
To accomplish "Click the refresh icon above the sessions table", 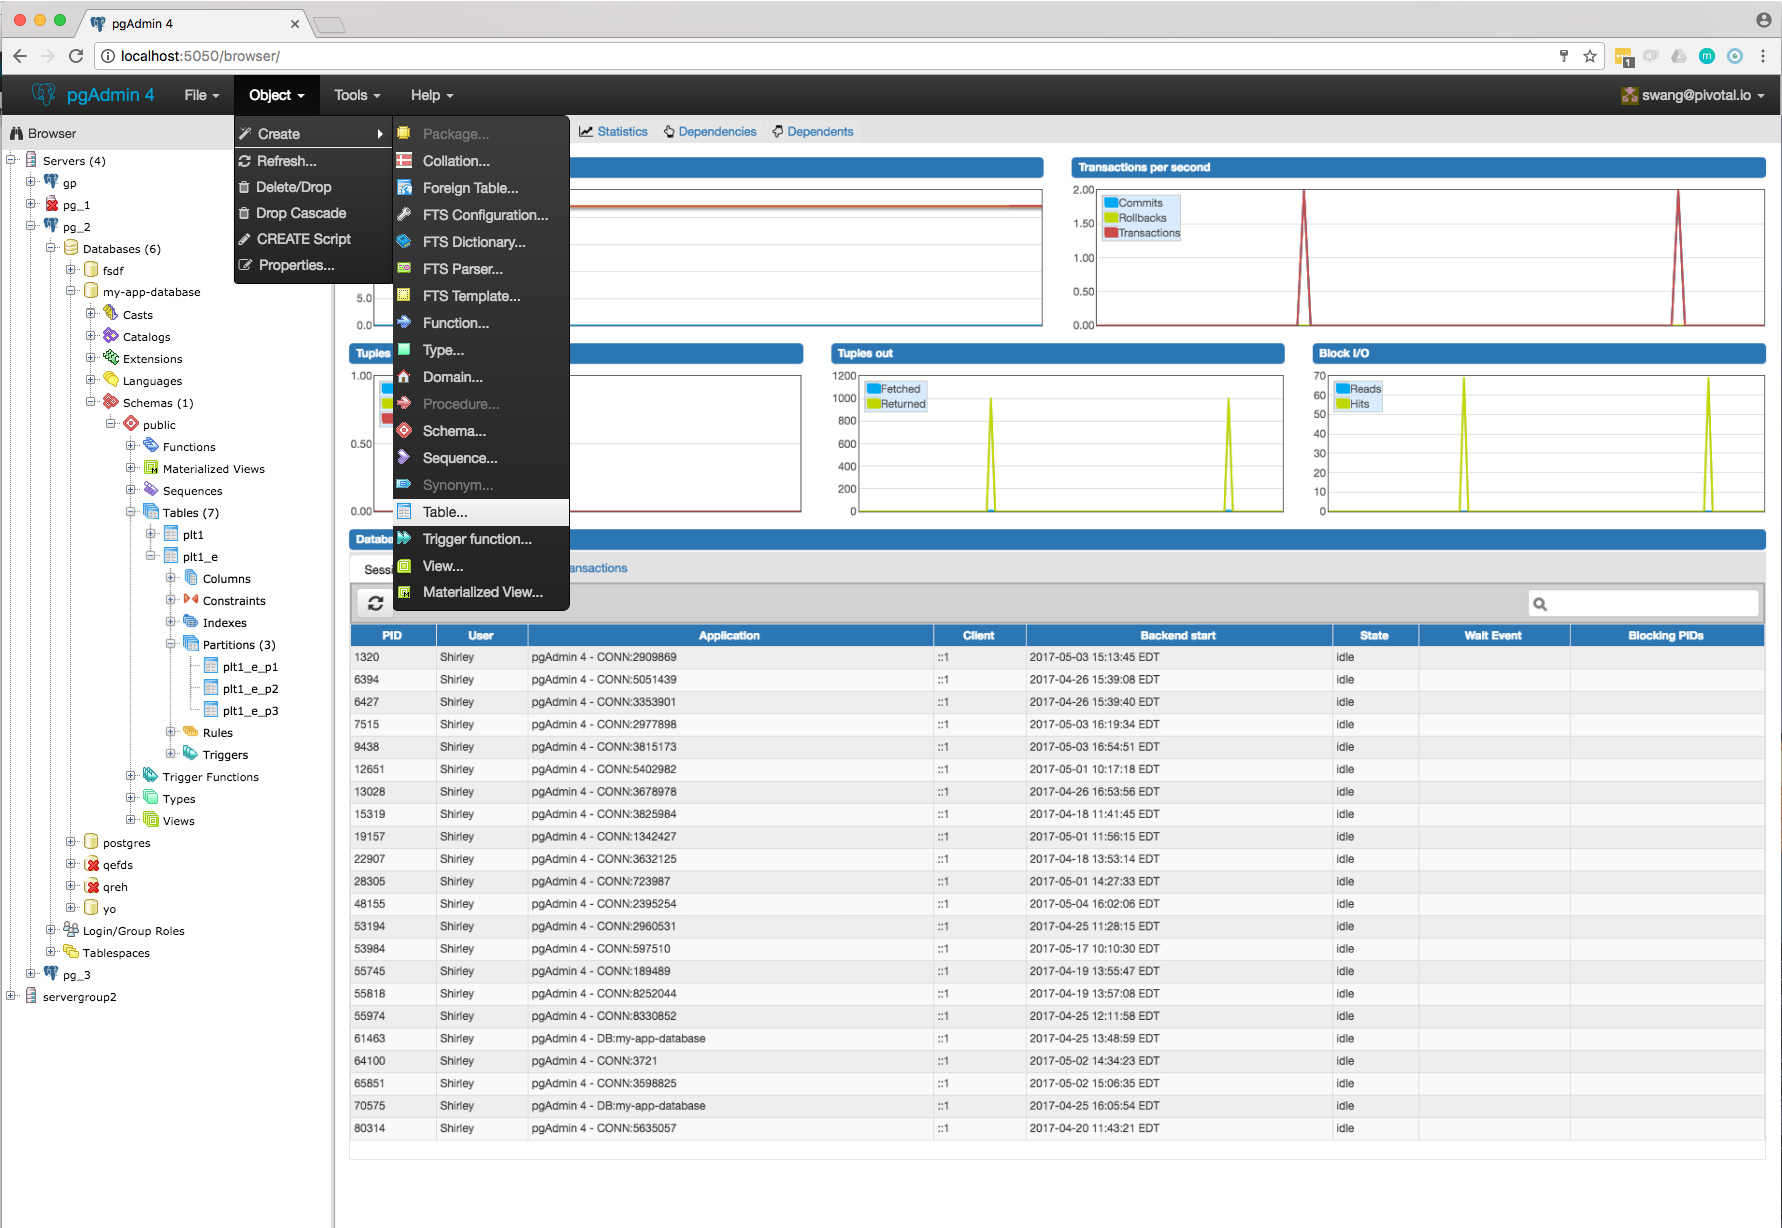I will coord(375,603).
